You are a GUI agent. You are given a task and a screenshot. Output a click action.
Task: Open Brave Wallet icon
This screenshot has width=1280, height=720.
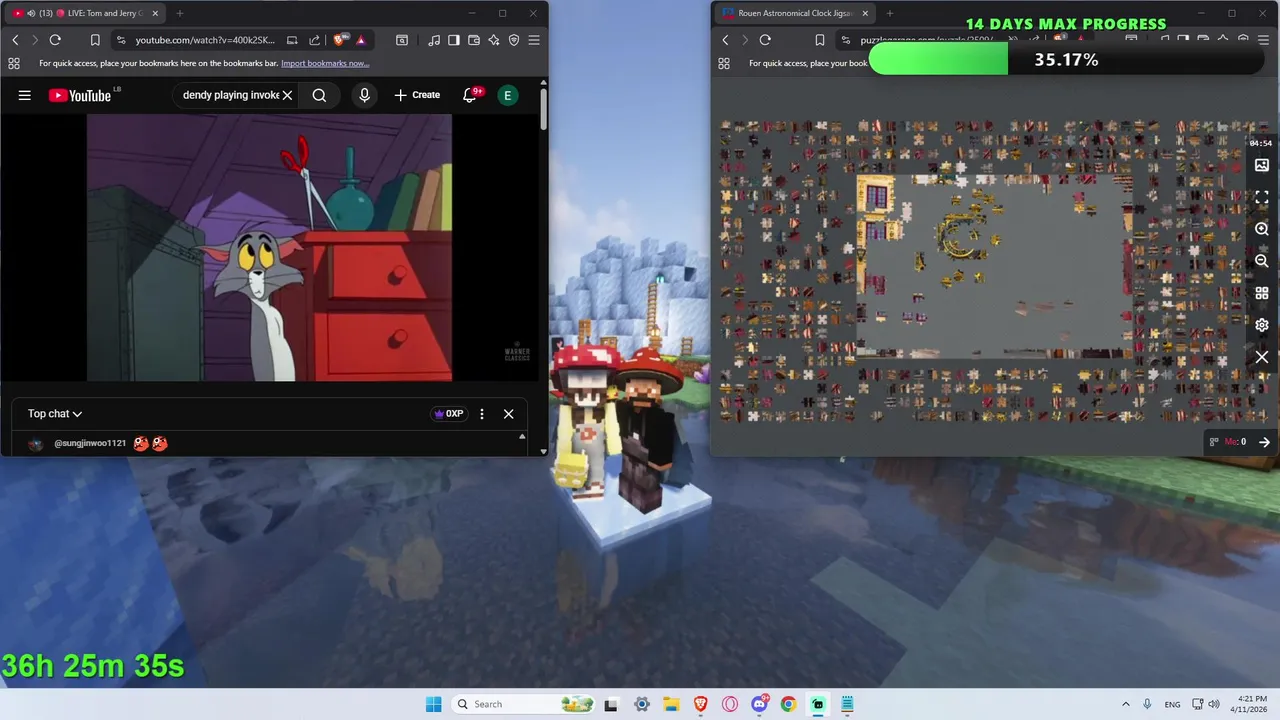(474, 40)
